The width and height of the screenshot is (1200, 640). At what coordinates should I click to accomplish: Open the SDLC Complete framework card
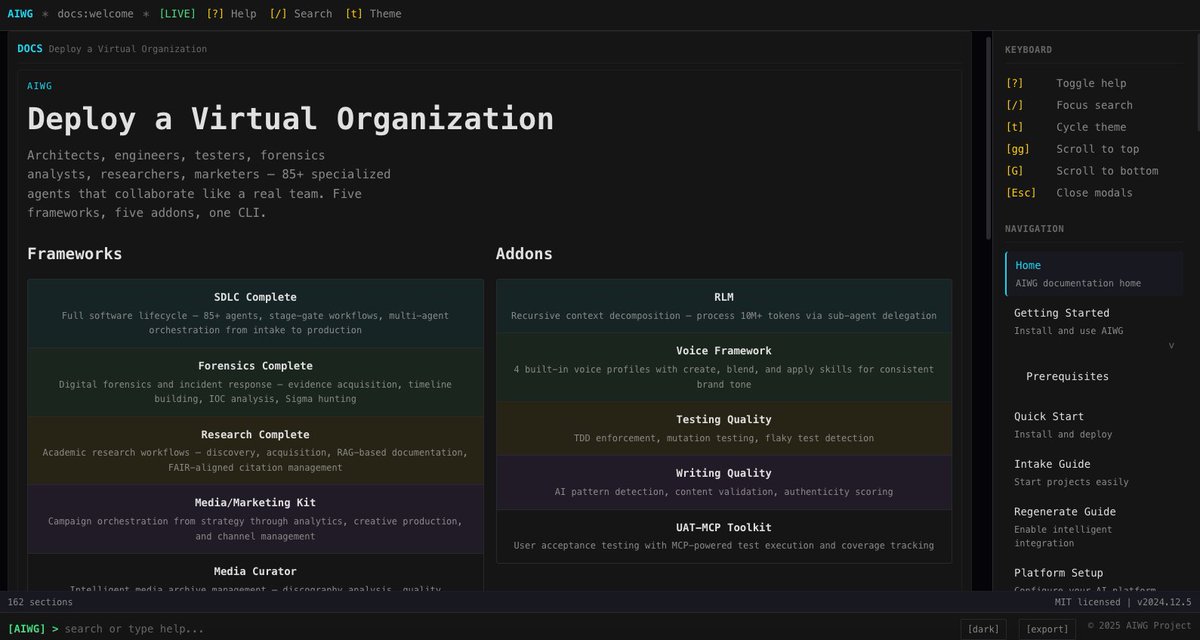click(255, 313)
